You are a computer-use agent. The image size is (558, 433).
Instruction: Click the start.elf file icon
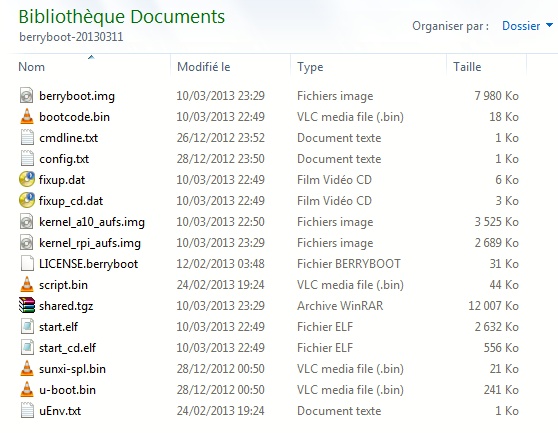click(27, 327)
